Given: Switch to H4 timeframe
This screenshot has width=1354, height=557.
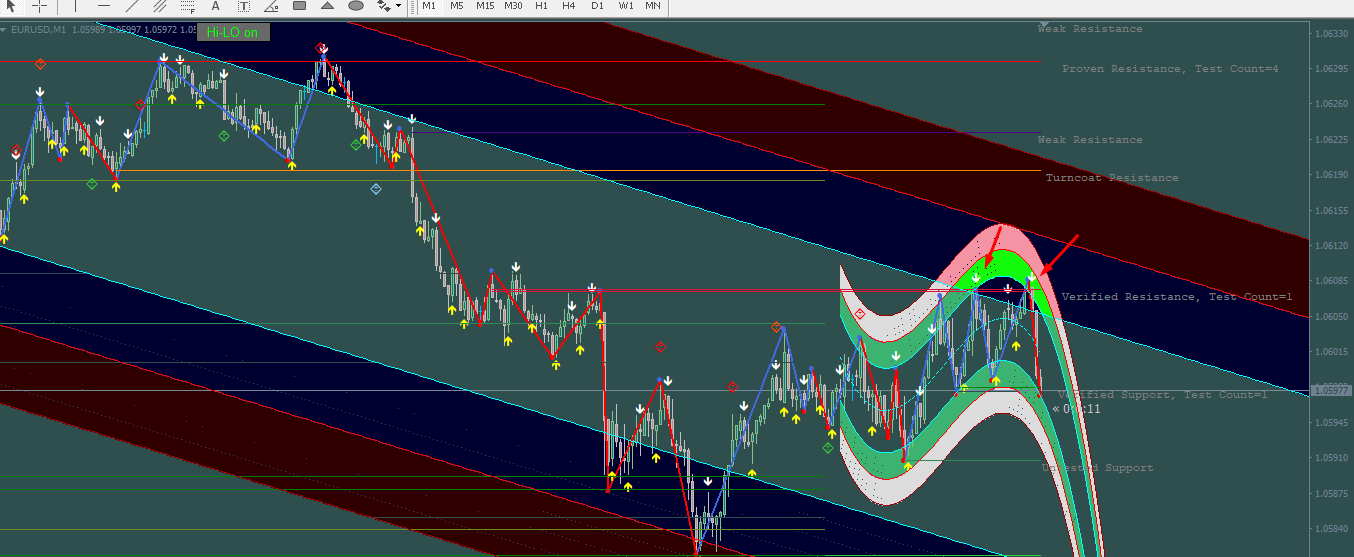Looking at the screenshot, I should tap(568, 6).
